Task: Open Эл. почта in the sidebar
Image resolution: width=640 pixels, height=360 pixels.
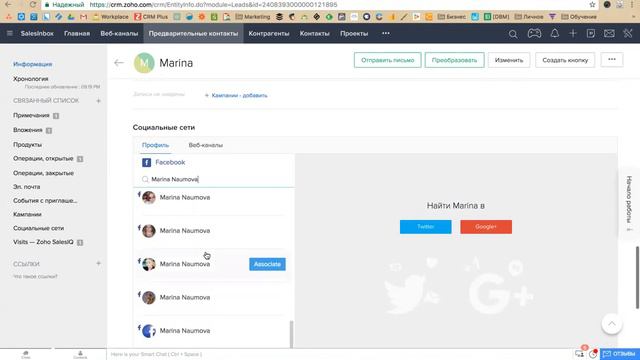Action: 27,187
